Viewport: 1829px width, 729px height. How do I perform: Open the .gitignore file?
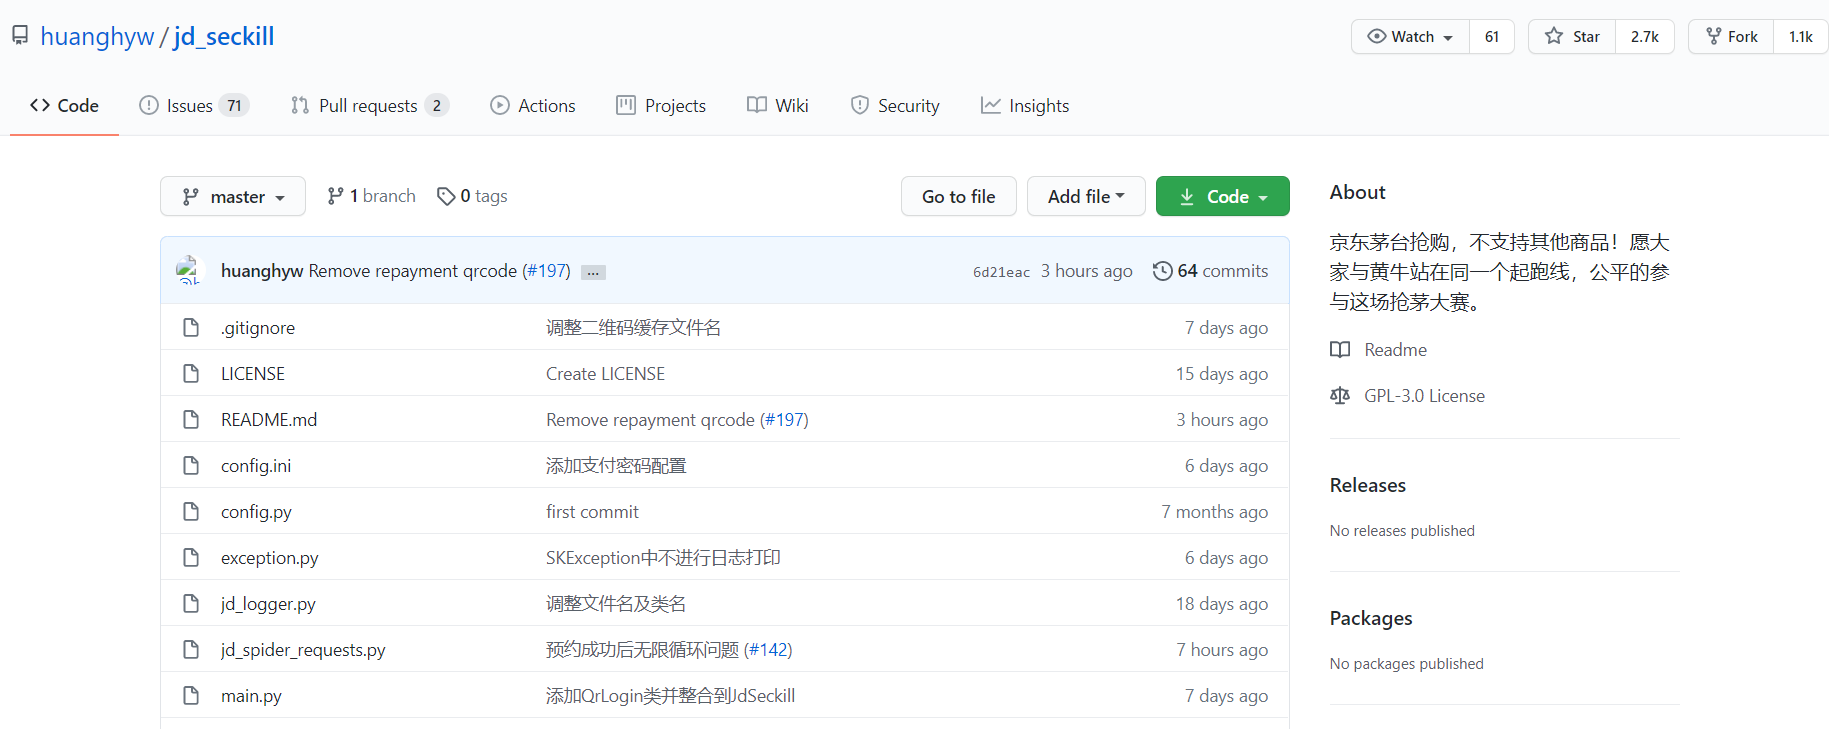point(258,328)
